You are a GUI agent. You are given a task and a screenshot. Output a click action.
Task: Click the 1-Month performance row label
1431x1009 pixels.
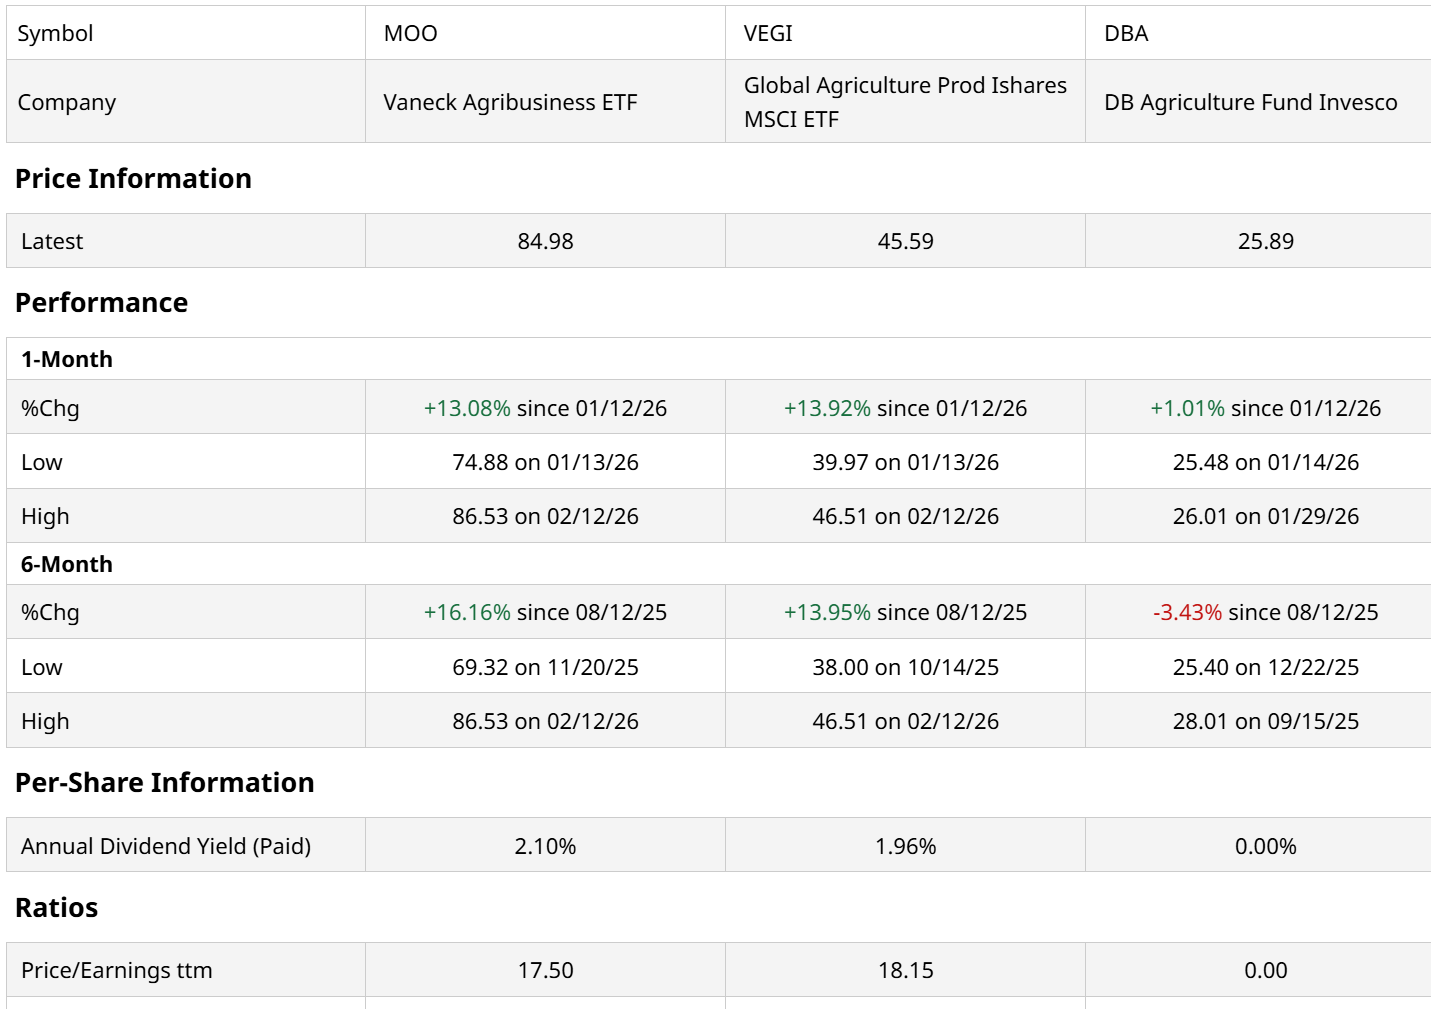point(67,360)
